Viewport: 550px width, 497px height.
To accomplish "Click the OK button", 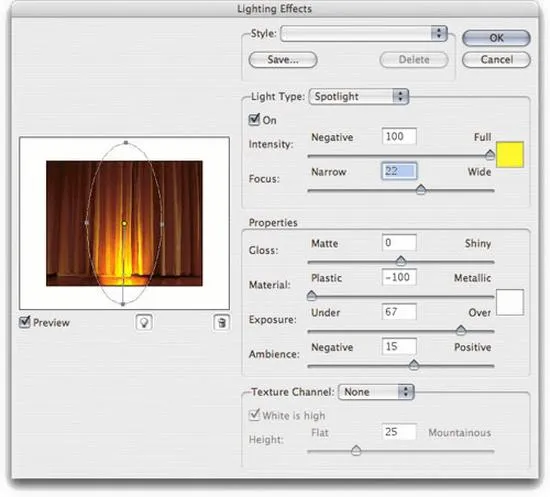I will tap(496, 38).
